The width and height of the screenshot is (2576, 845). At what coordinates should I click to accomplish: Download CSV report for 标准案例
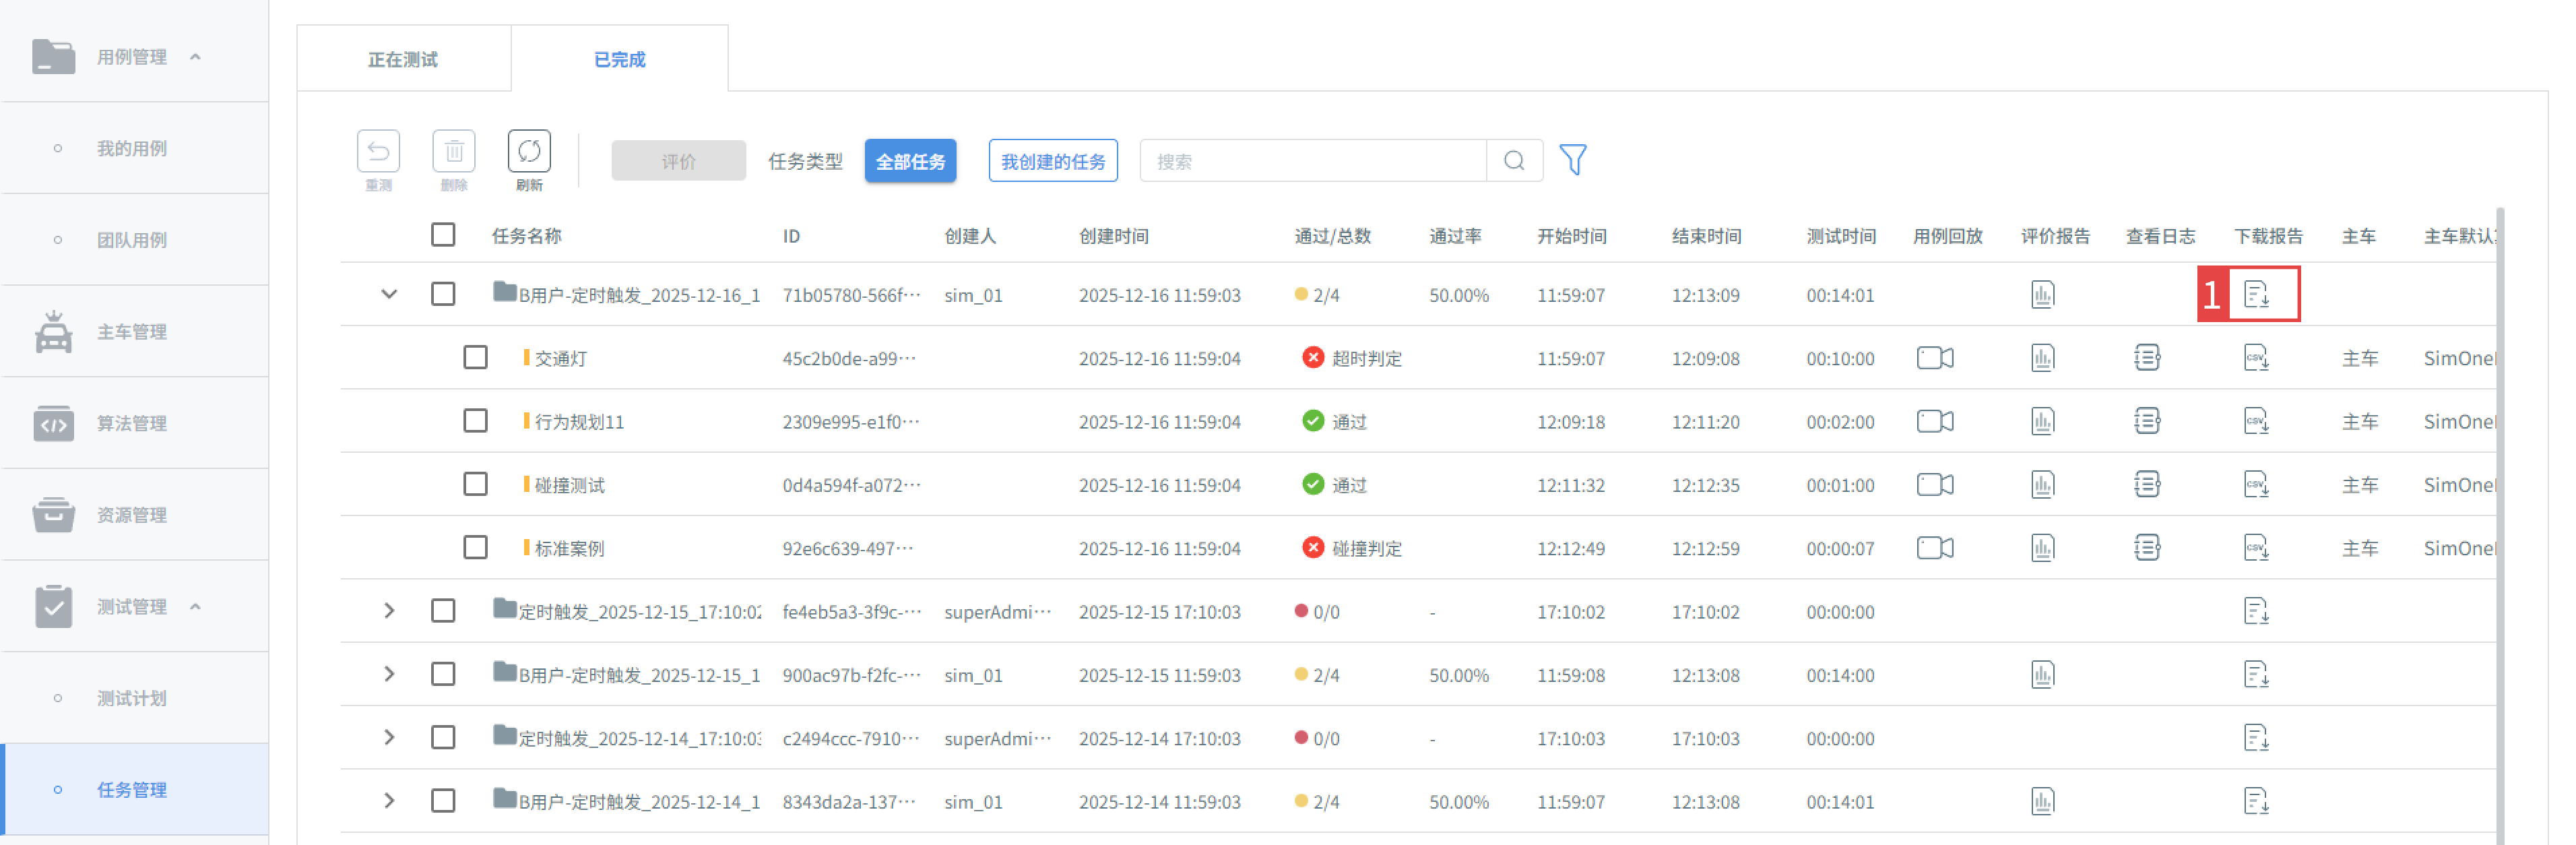[2256, 548]
